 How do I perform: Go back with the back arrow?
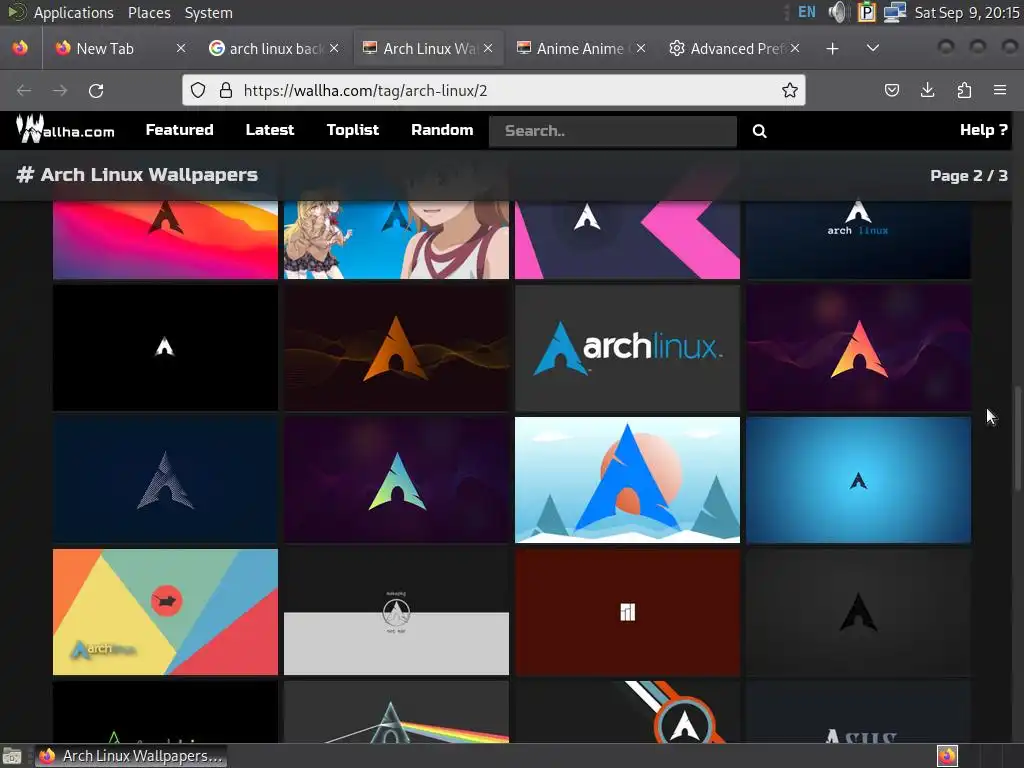tap(24, 90)
